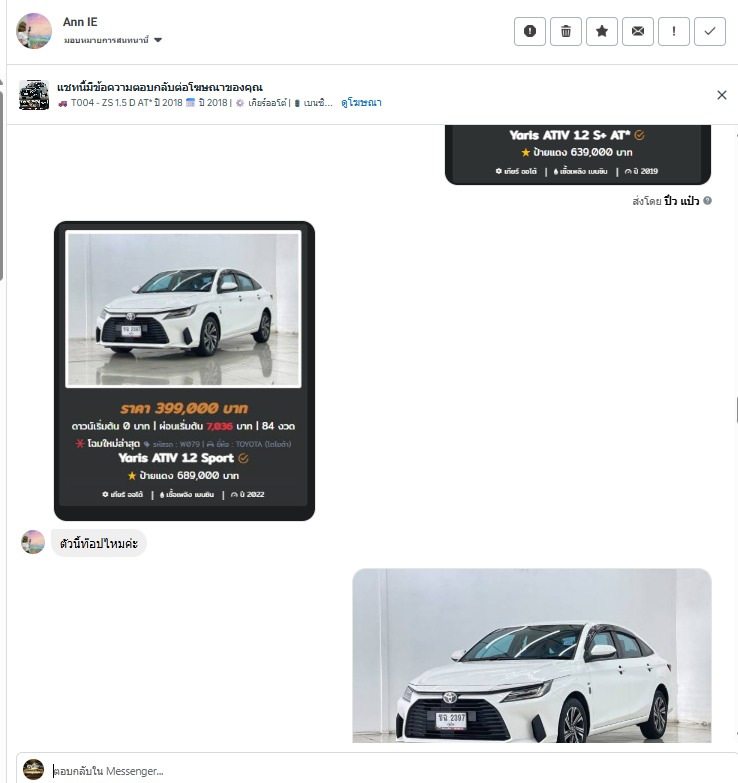Click 'Yaris ATIV 1.2 Sport' model title
Image resolution: width=738 pixels, height=783 pixels.
point(176,458)
